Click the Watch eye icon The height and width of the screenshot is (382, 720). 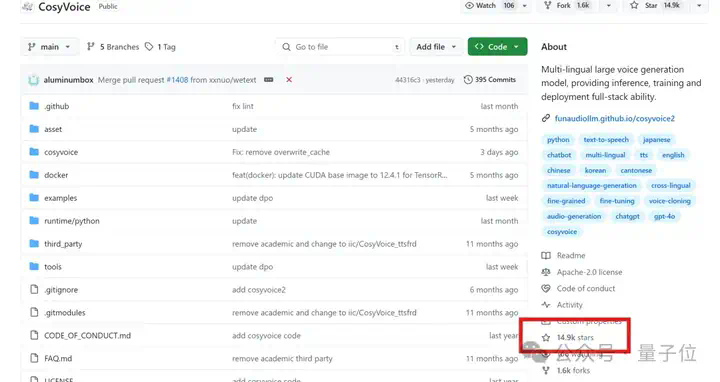[x=469, y=6]
